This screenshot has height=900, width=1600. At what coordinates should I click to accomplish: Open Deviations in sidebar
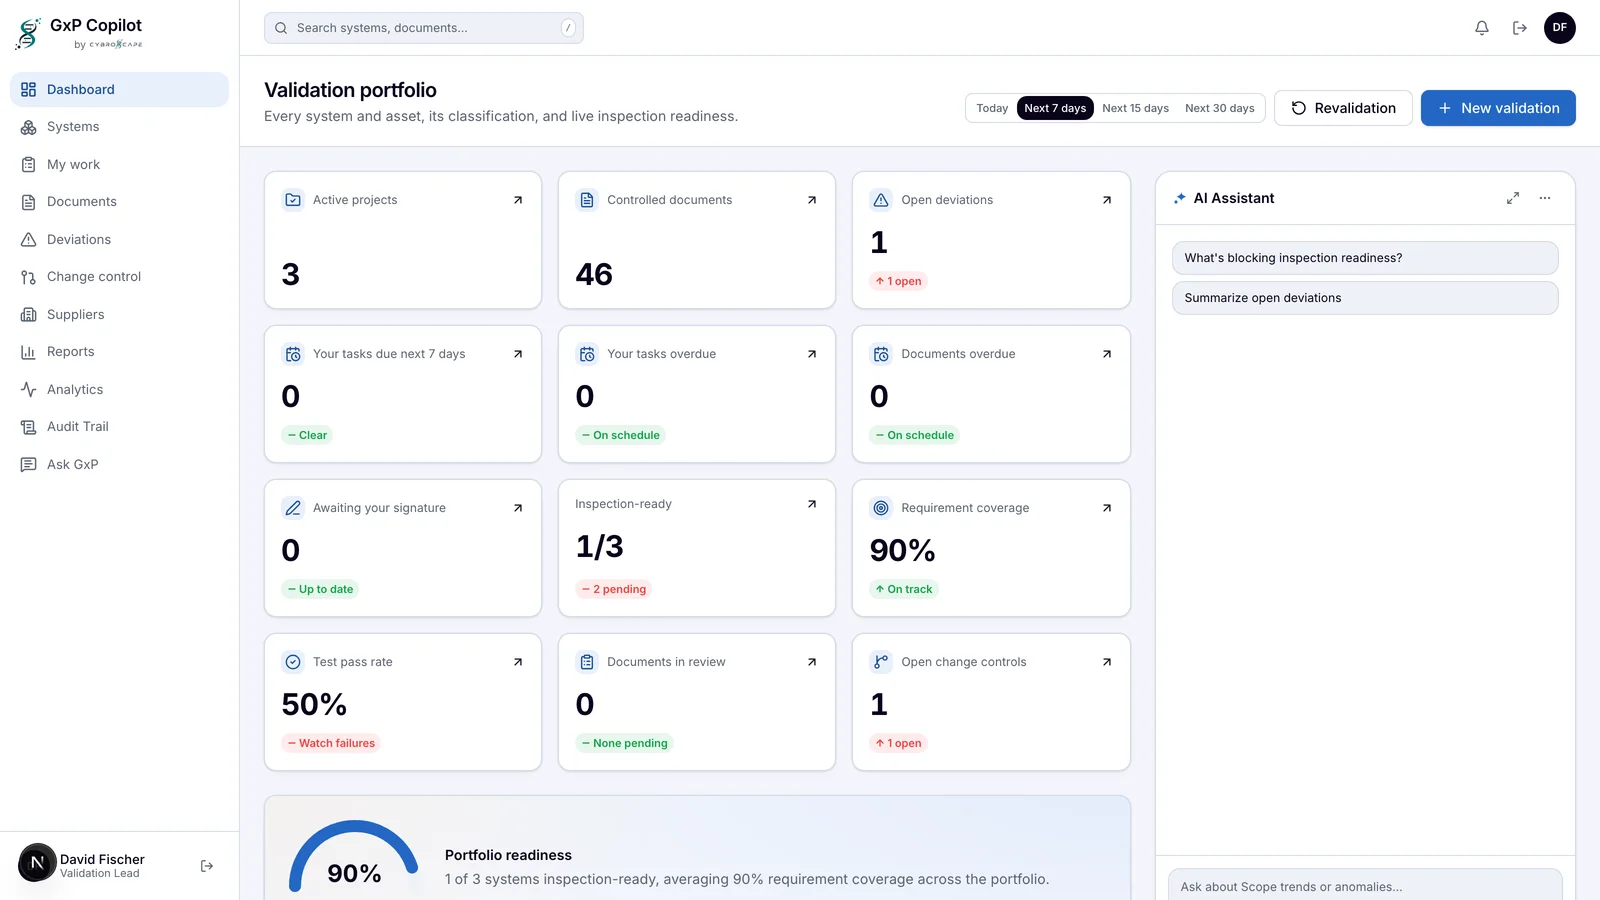coord(119,239)
